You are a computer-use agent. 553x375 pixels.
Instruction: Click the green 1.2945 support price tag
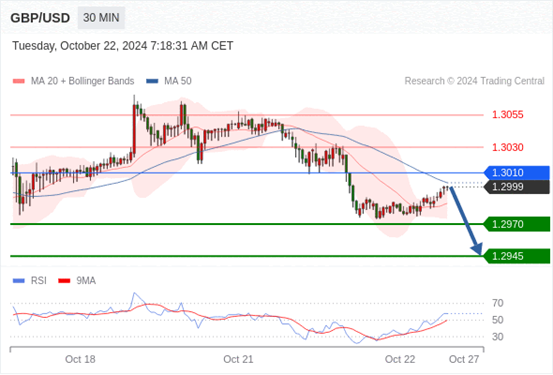tap(517, 256)
